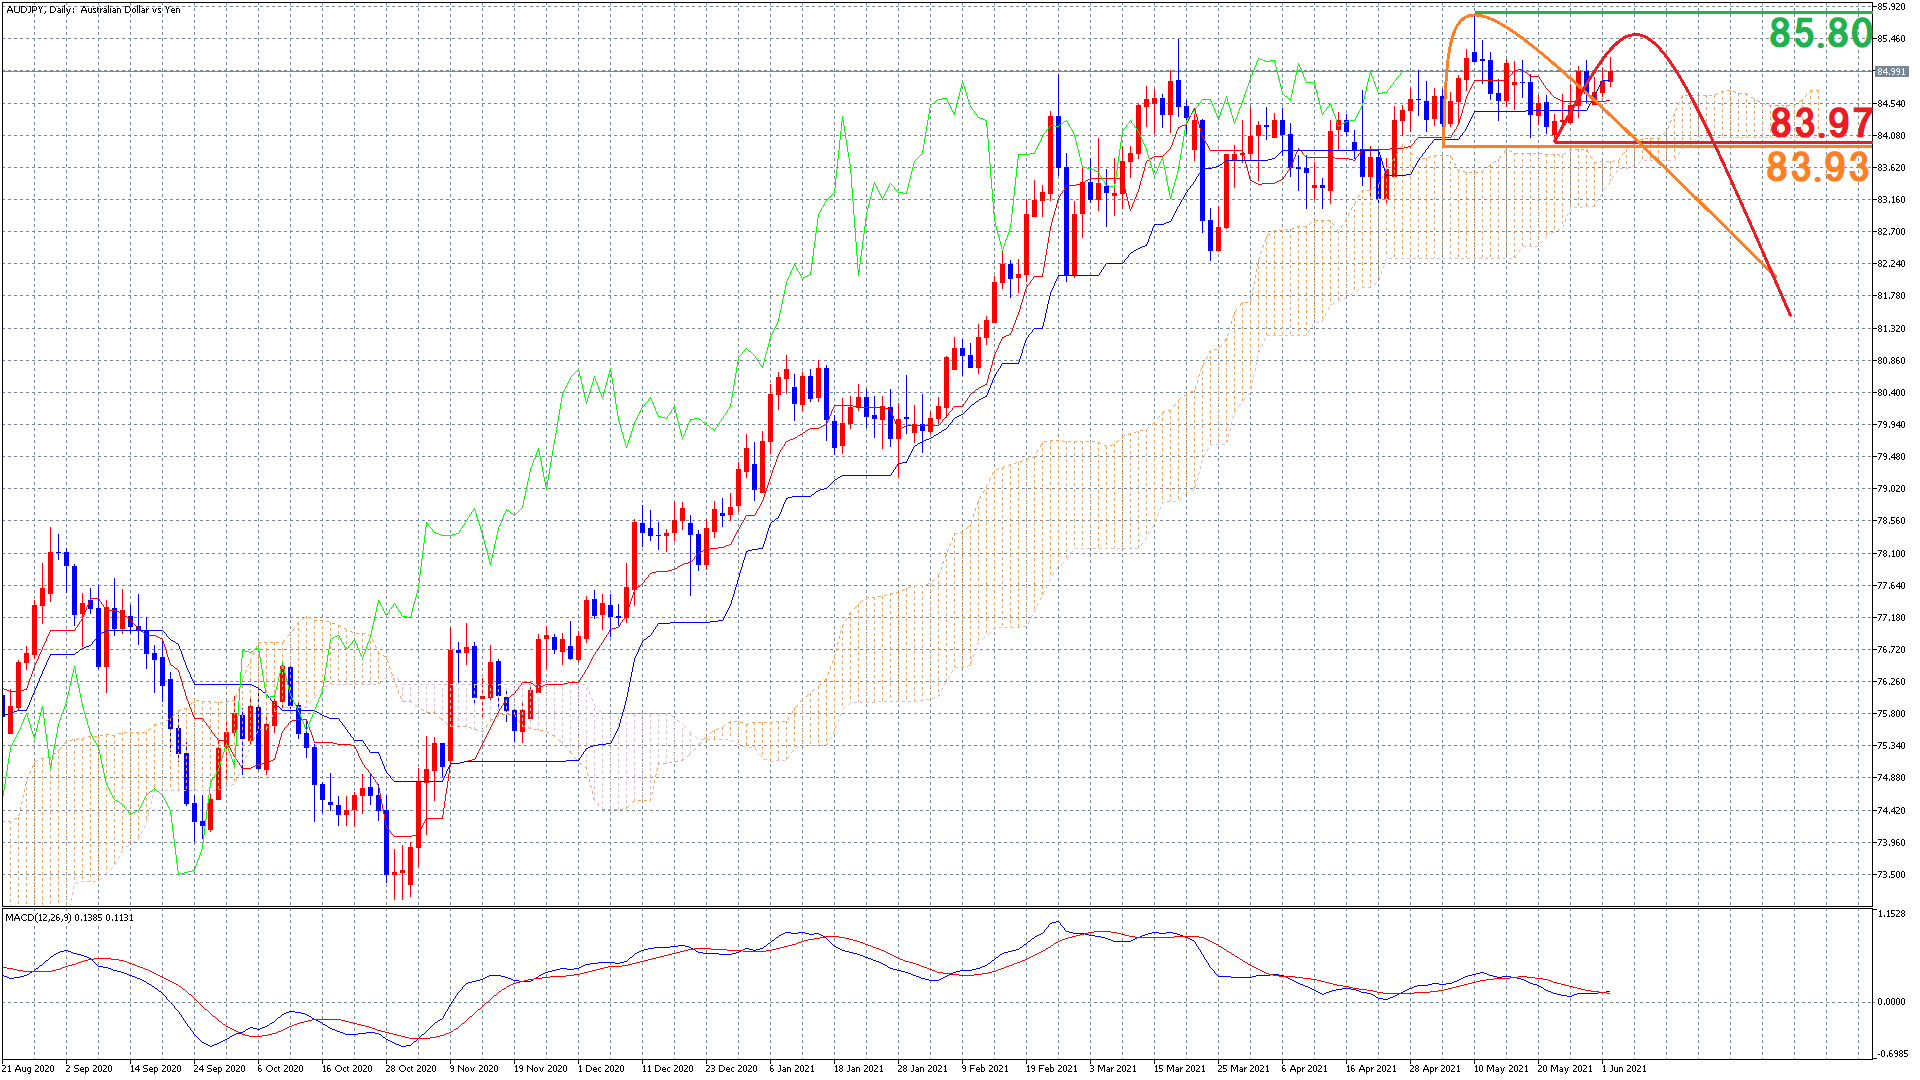Click the 0.0000 MACD scale value
1920x1080 pixels.
pos(1891,1001)
